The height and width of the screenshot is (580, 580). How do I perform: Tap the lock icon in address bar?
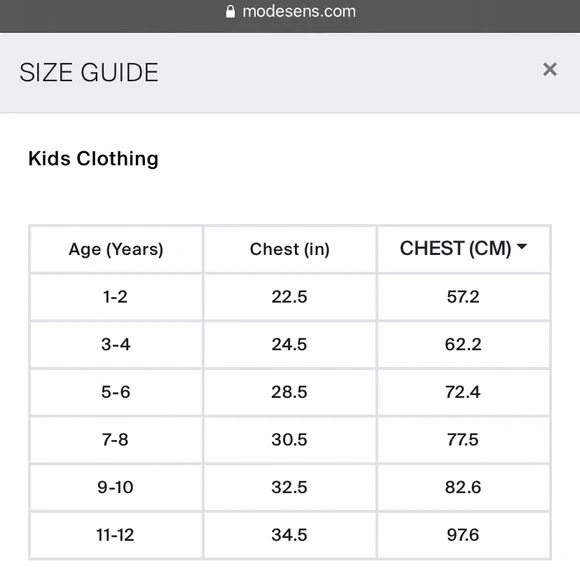pyautogui.click(x=230, y=11)
